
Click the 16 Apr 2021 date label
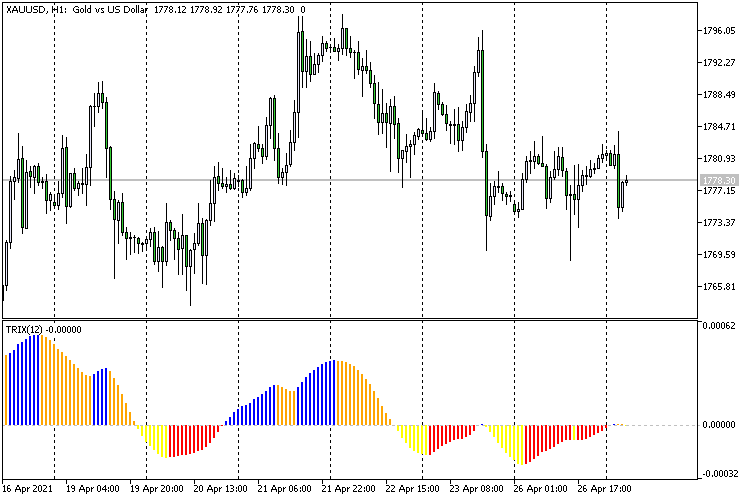27,489
